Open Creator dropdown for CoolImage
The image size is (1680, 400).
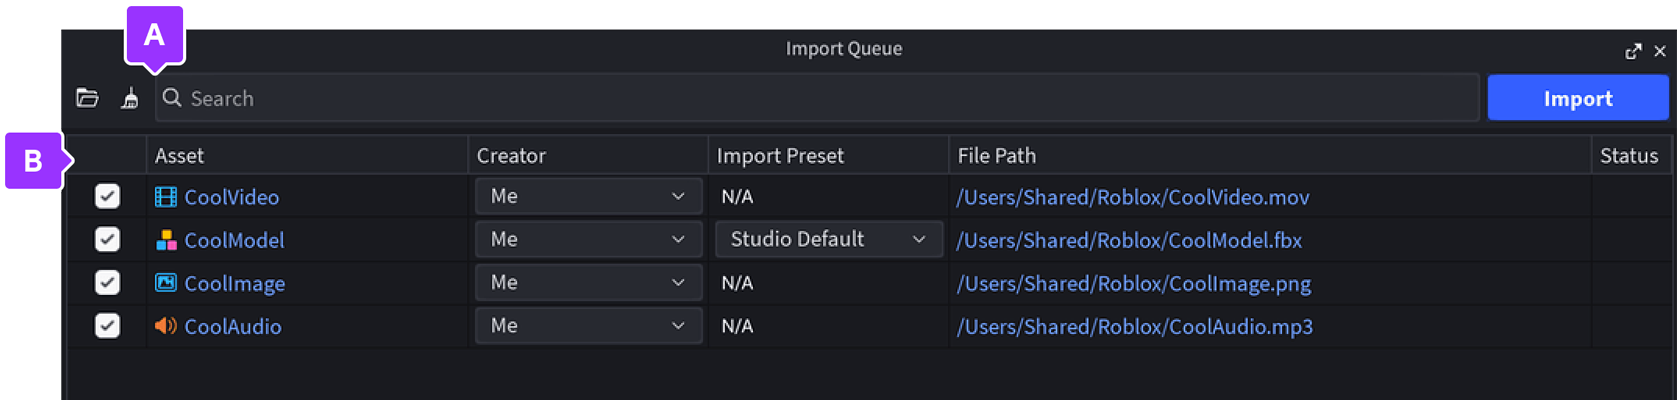click(x=588, y=282)
